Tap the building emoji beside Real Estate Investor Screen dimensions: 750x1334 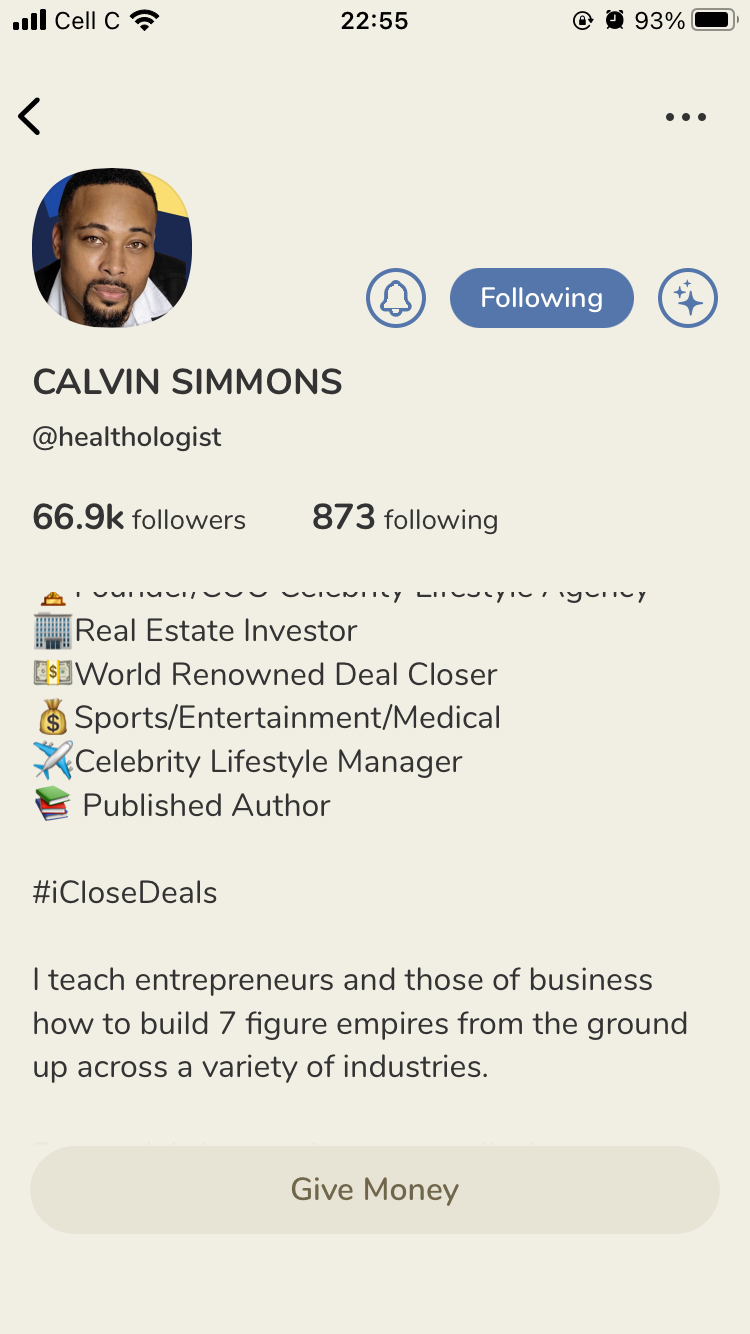pyautogui.click(x=52, y=631)
